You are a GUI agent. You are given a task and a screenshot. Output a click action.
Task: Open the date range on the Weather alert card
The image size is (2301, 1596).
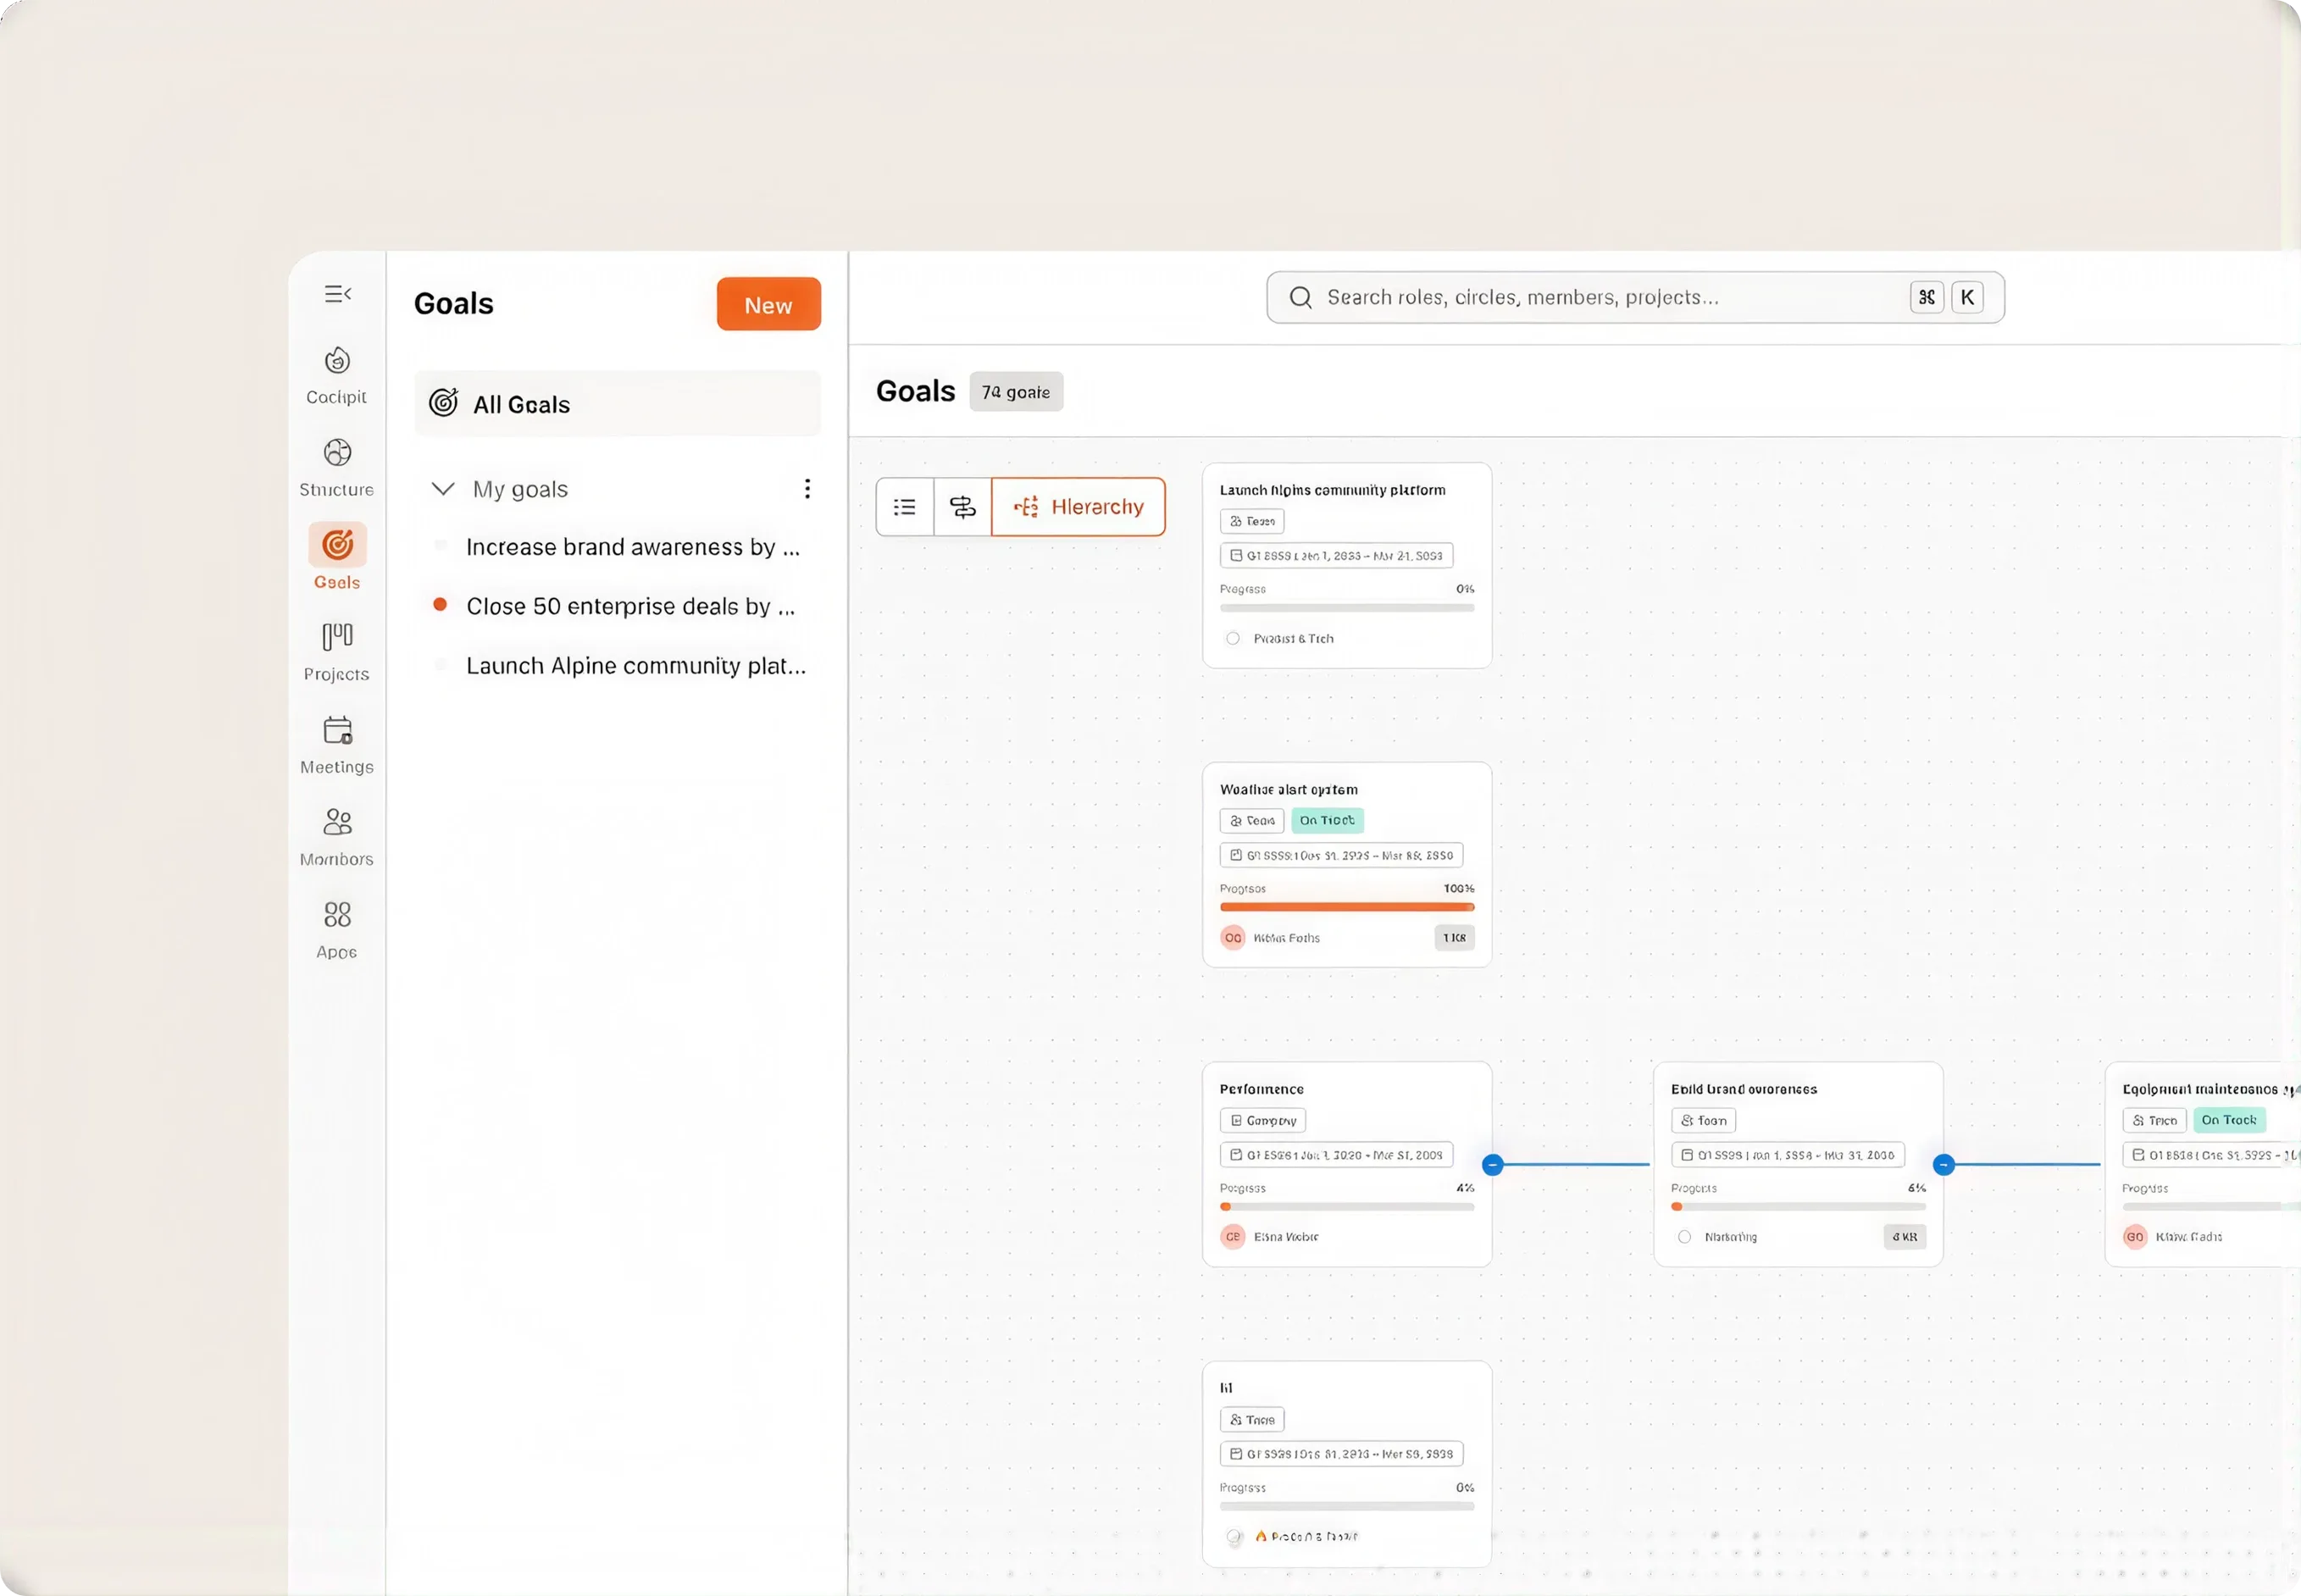(x=1342, y=856)
